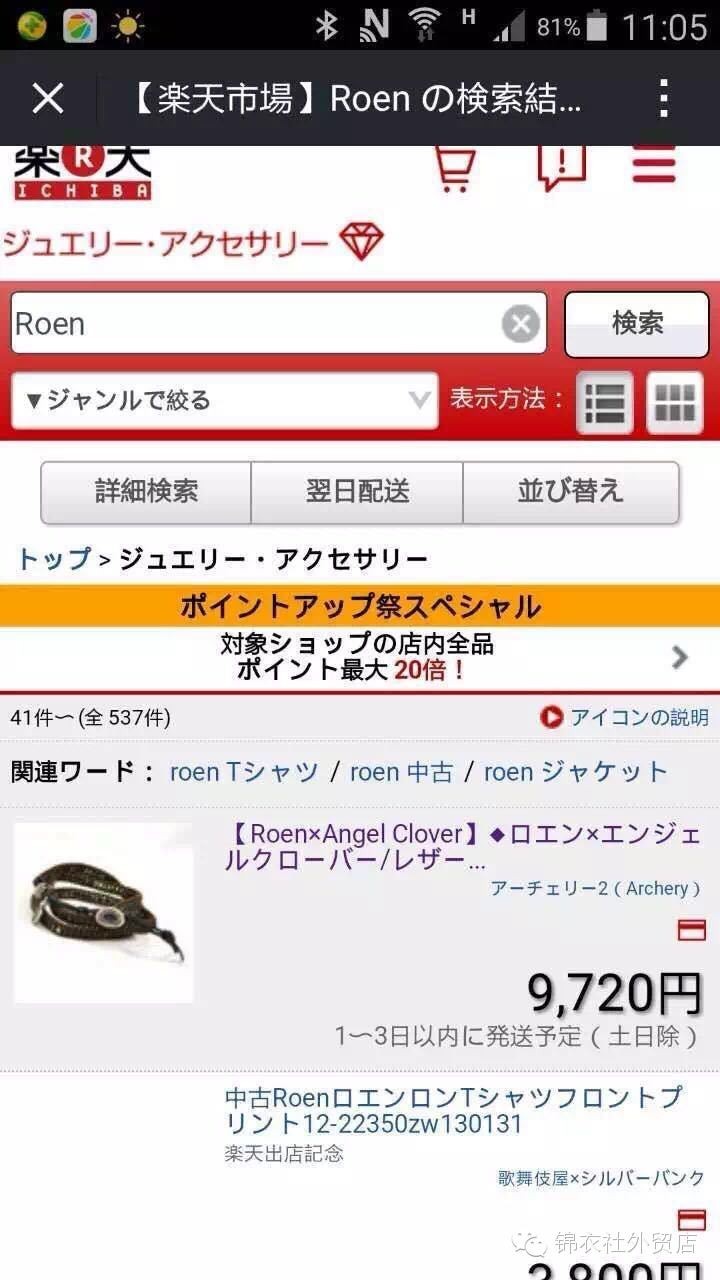The image size is (720, 1280).
Task: Switch to list view display
Action: (x=605, y=402)
